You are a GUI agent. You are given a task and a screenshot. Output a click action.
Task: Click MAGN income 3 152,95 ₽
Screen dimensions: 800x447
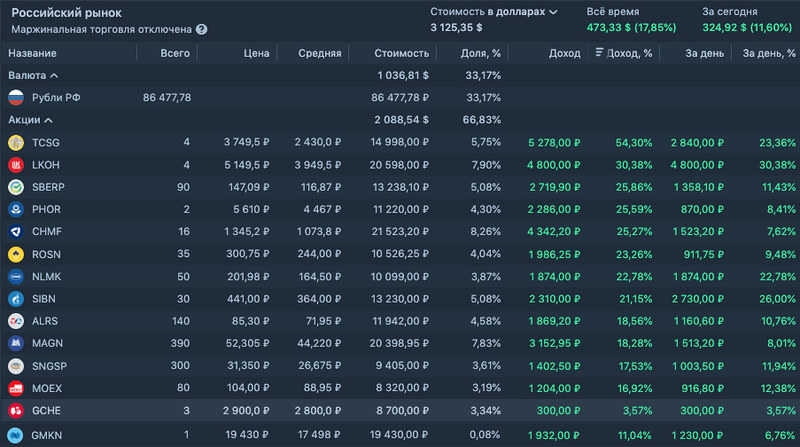coord(555,343)
